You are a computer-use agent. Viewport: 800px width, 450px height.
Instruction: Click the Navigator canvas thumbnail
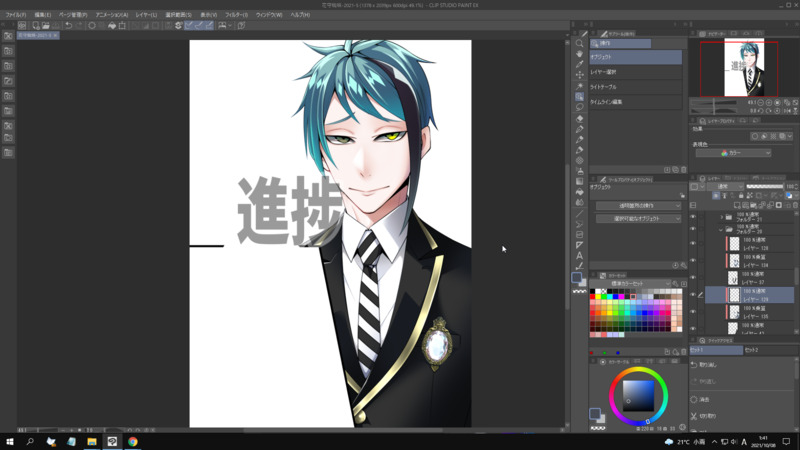(744, 69)
